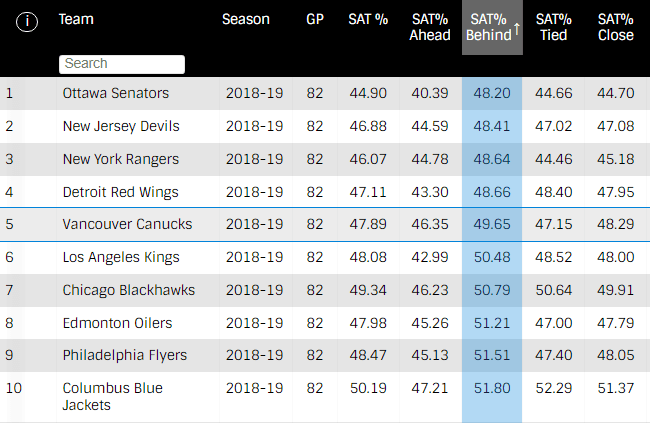This screenshot has width=650, height=423.
Task: Sort by GP column header
Action: tap(315, 19)
